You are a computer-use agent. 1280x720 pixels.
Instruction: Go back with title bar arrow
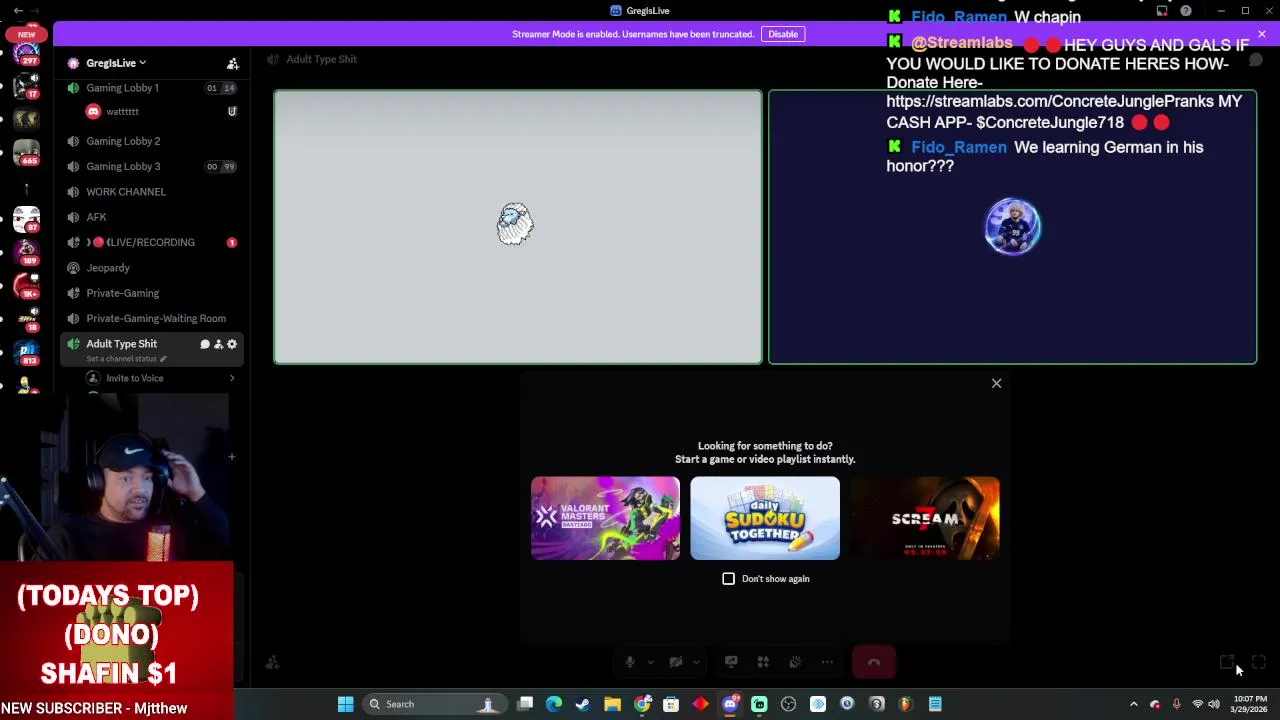point(18,11)
